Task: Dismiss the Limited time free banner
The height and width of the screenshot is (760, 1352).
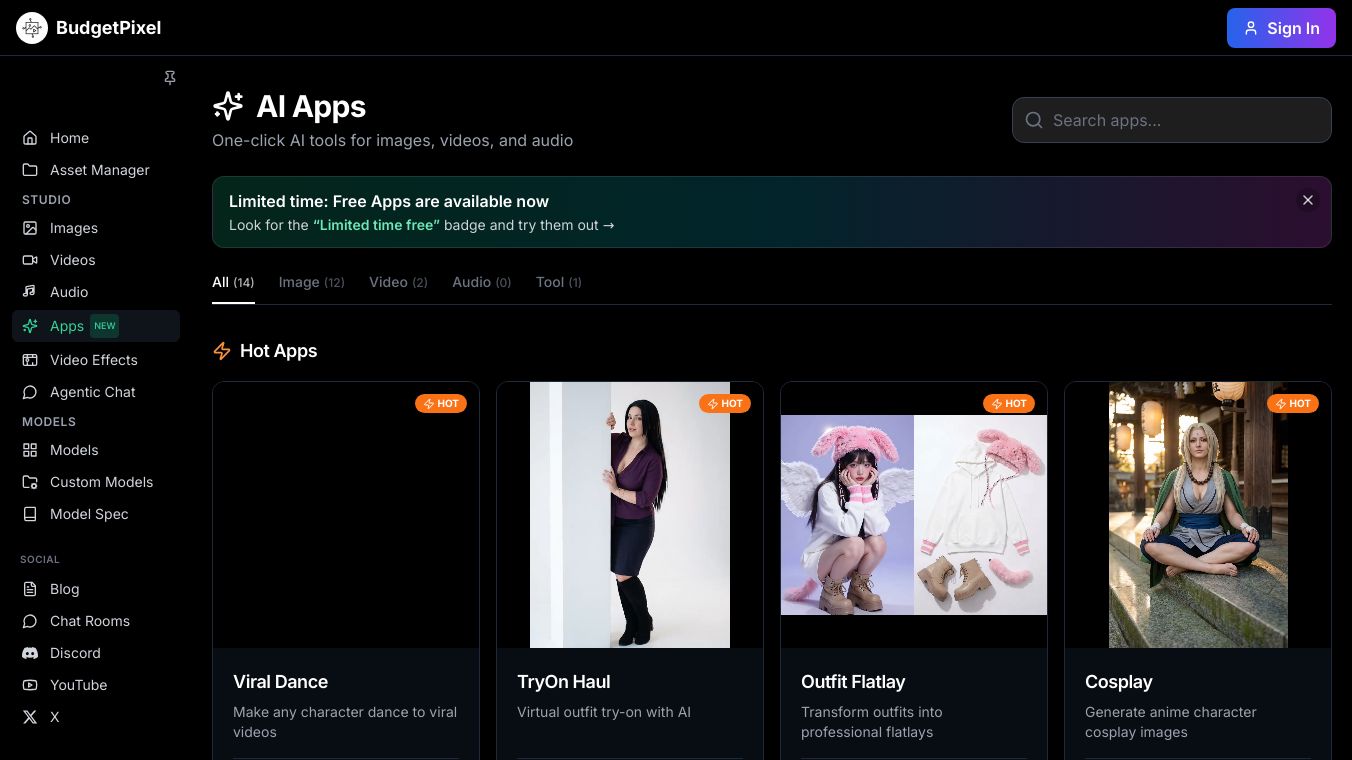Action: coord(1307,200)
